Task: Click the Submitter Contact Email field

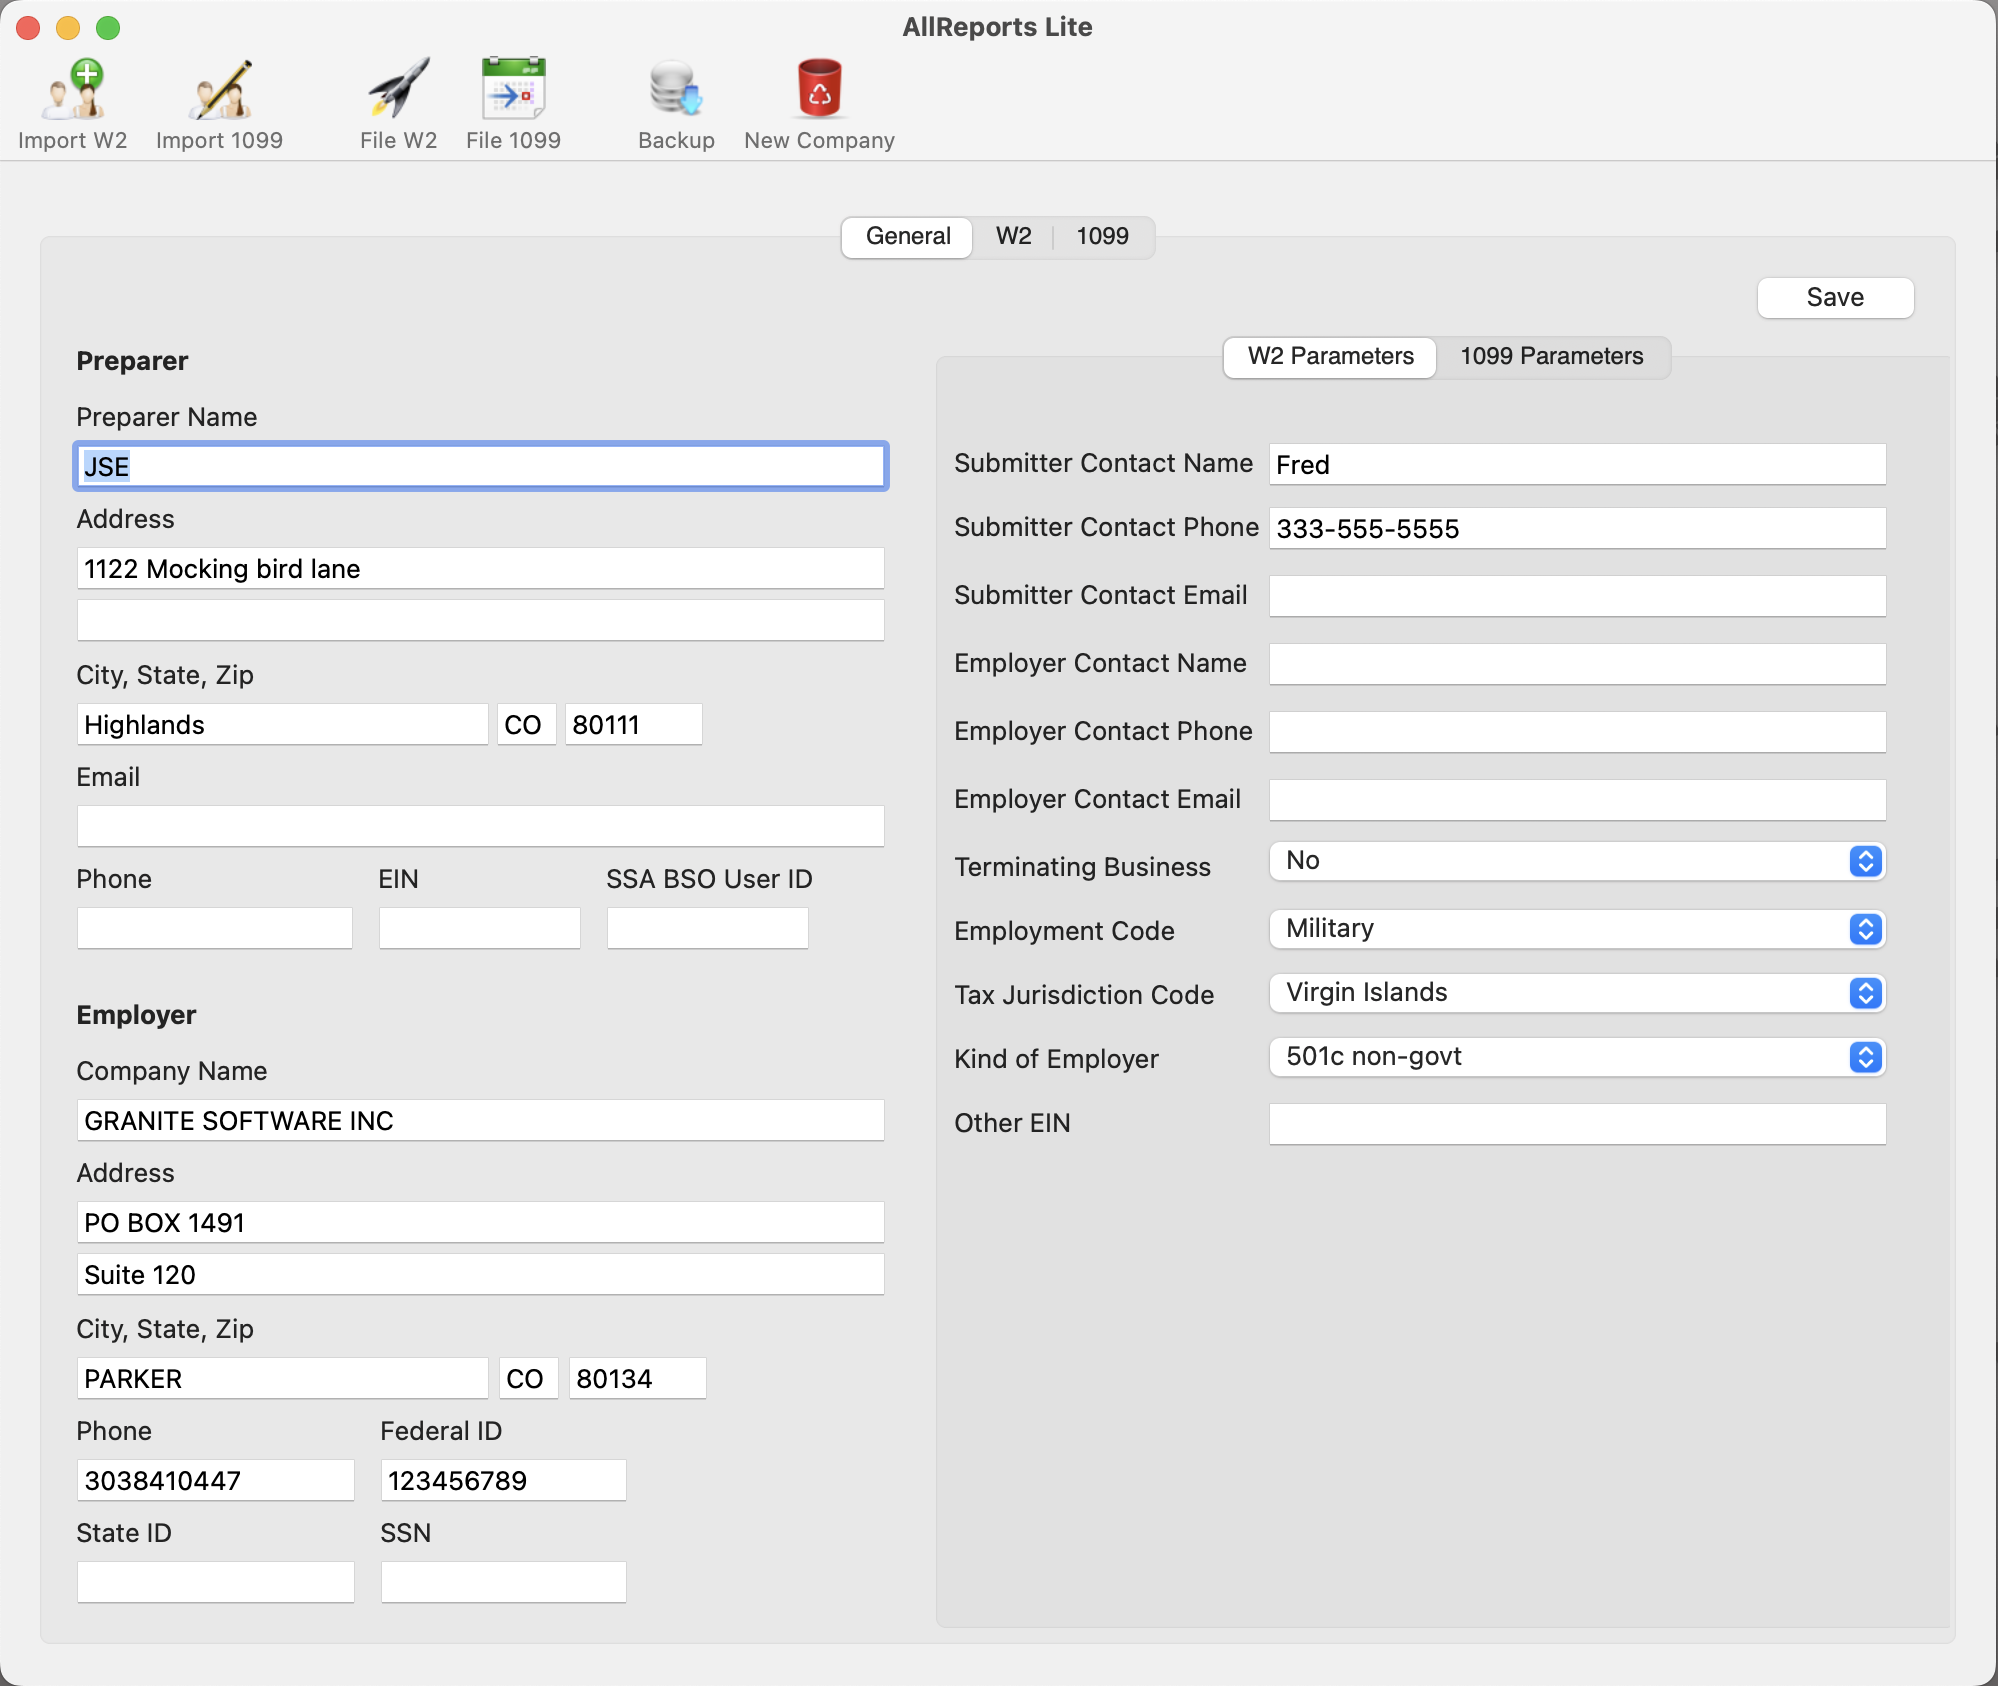Action: pyautogui.click(x=1576, y=595)
